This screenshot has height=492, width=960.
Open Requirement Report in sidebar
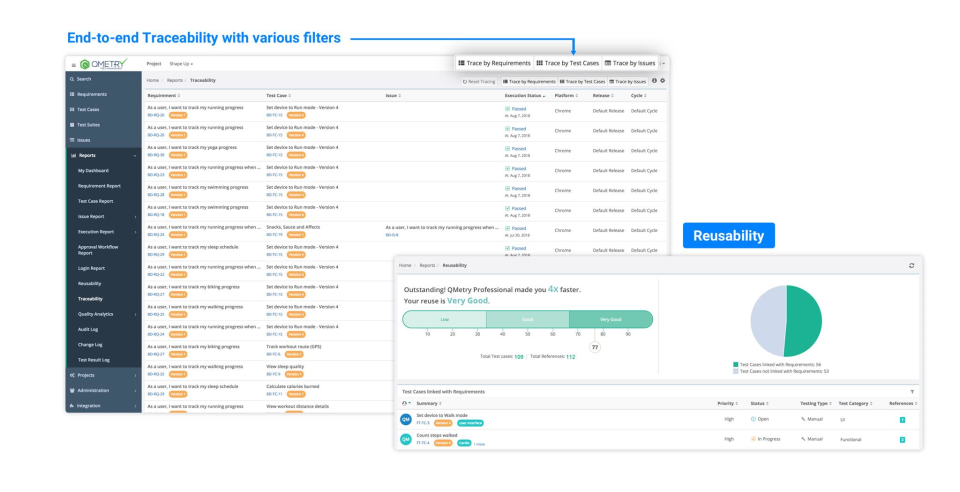[99, 186]
